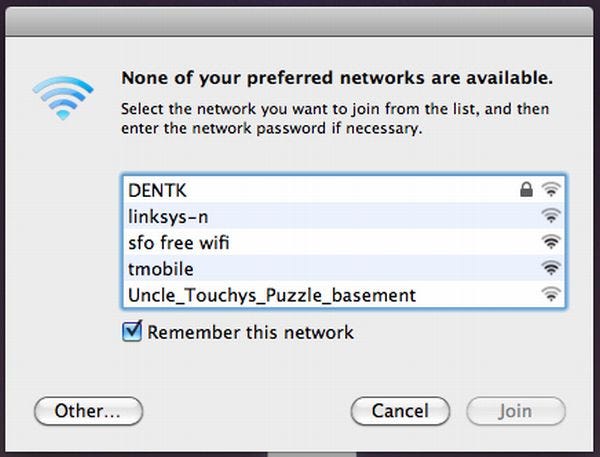This screenshot has width=600, height=457.
Task: Click the large blue Wi-Fi icon
Action: 62,96
